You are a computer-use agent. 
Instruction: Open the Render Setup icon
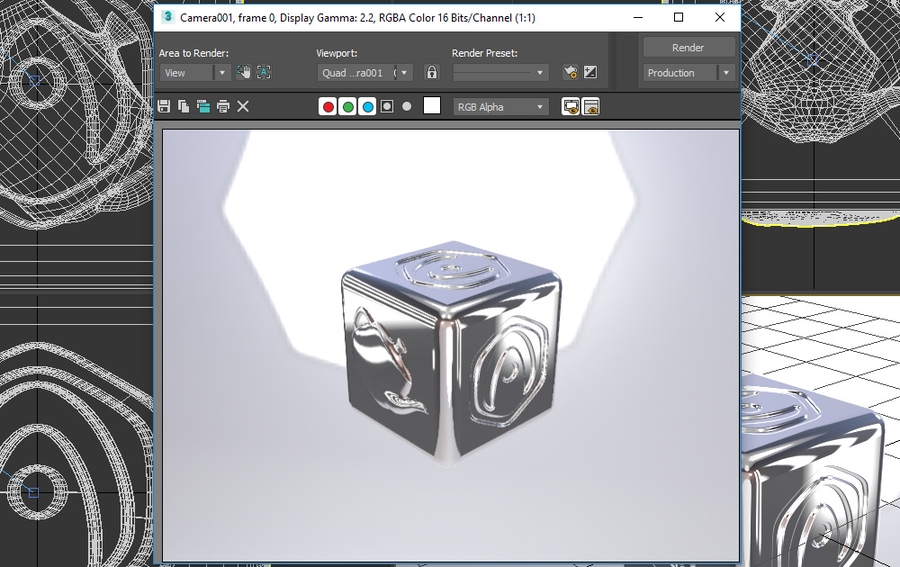(570, 72)
